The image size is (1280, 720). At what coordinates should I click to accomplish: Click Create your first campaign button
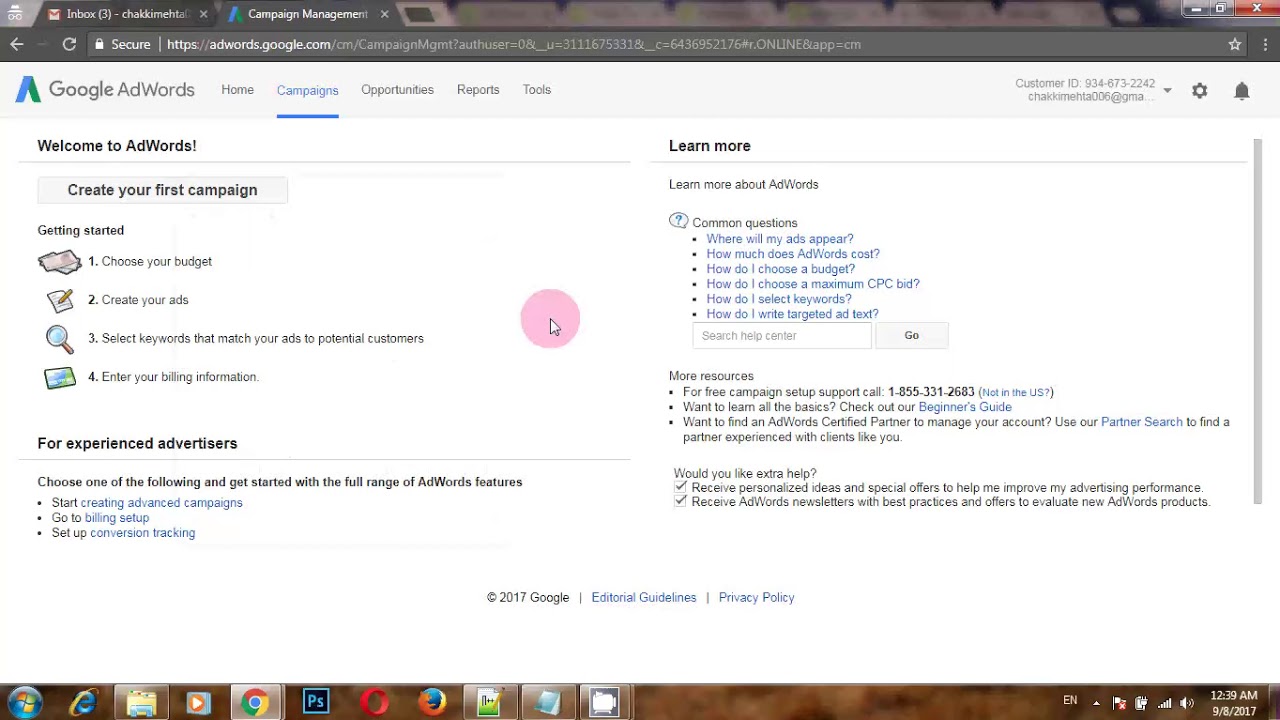pos(162,190)
